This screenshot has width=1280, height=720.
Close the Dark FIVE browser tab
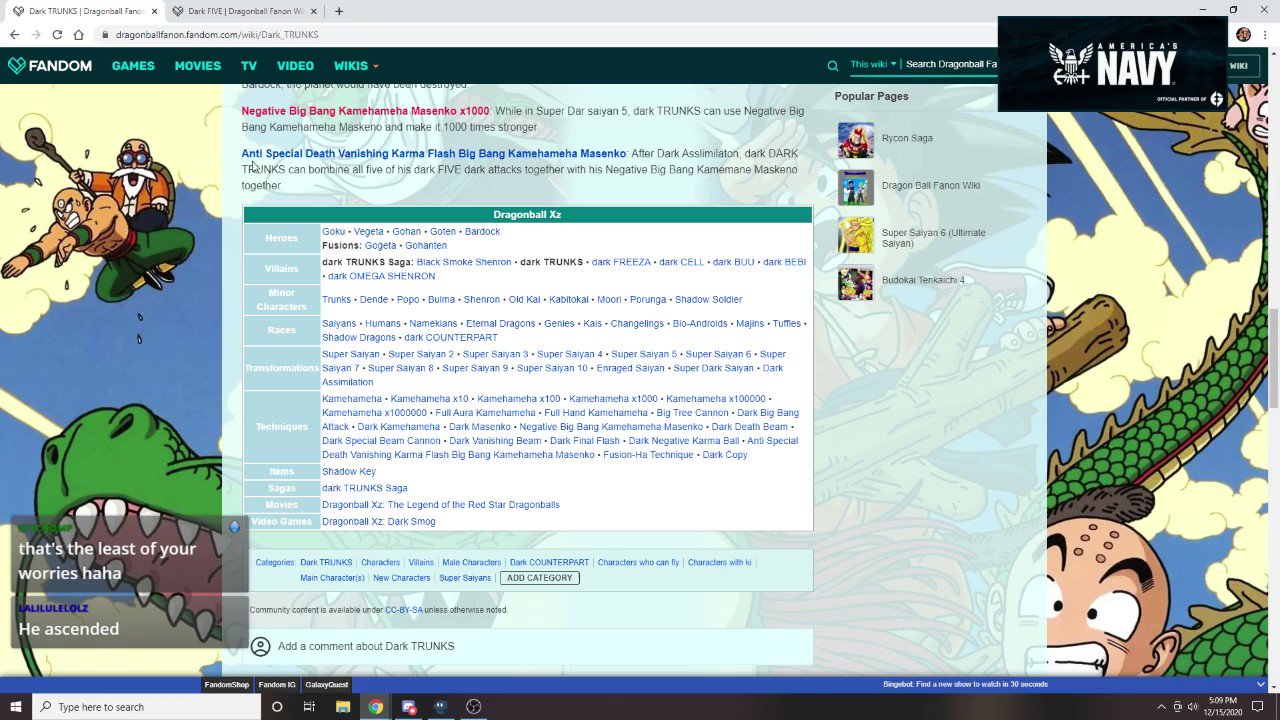[x=316, y=11]
